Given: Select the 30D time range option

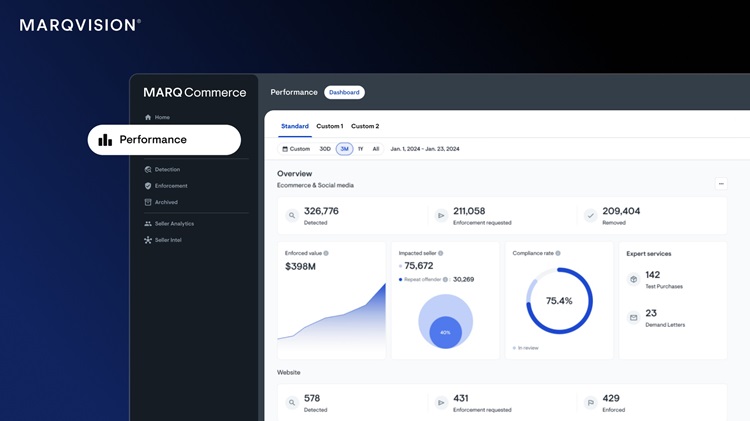Looking at the screenshot, I should (325, 149).
